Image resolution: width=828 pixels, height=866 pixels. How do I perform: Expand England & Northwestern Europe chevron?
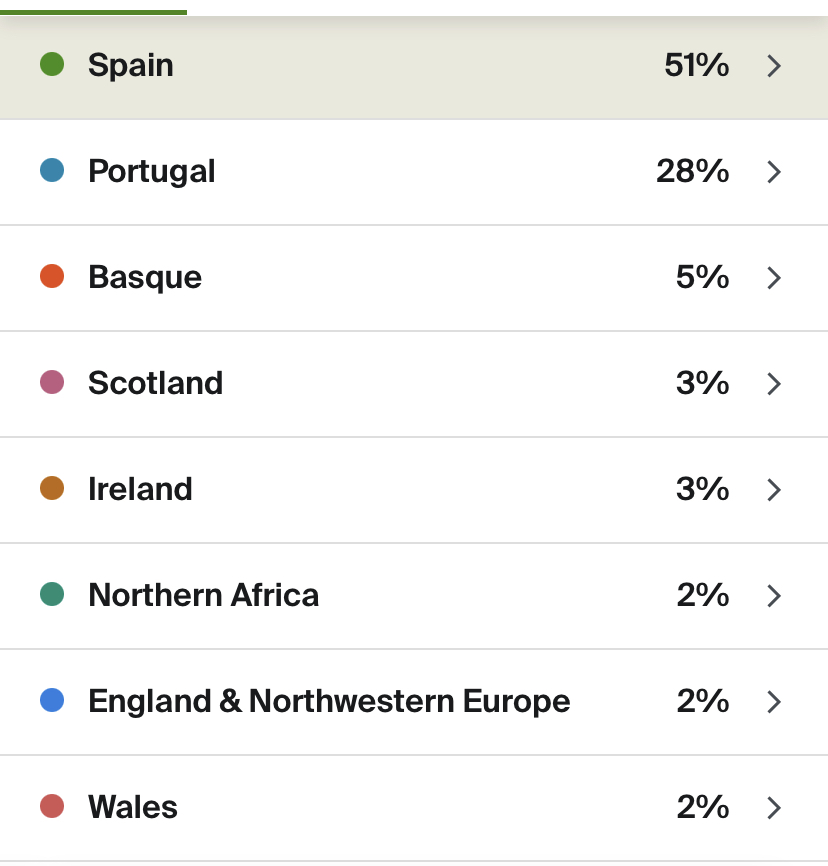tap(774, 702)
